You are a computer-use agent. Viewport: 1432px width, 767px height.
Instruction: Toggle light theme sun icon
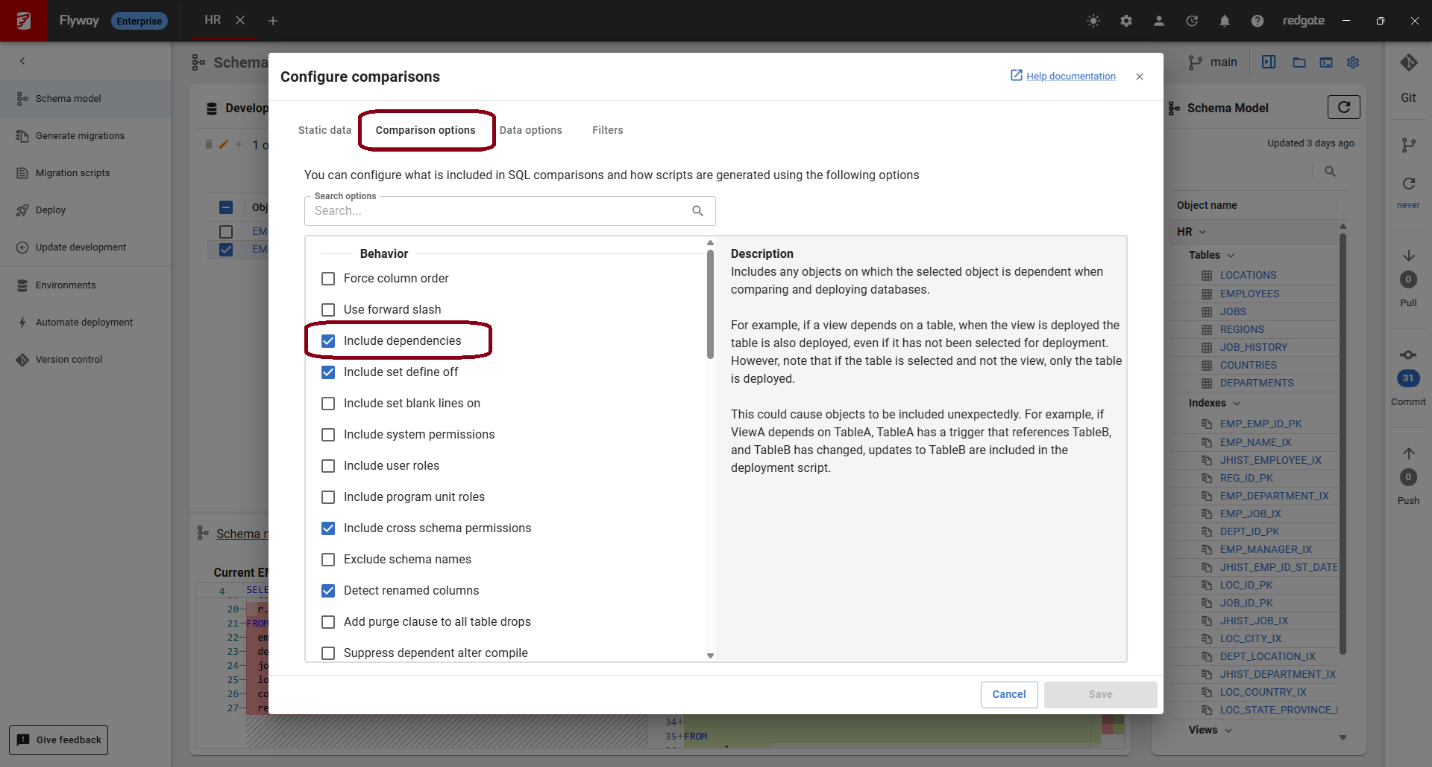[1093, 21]
